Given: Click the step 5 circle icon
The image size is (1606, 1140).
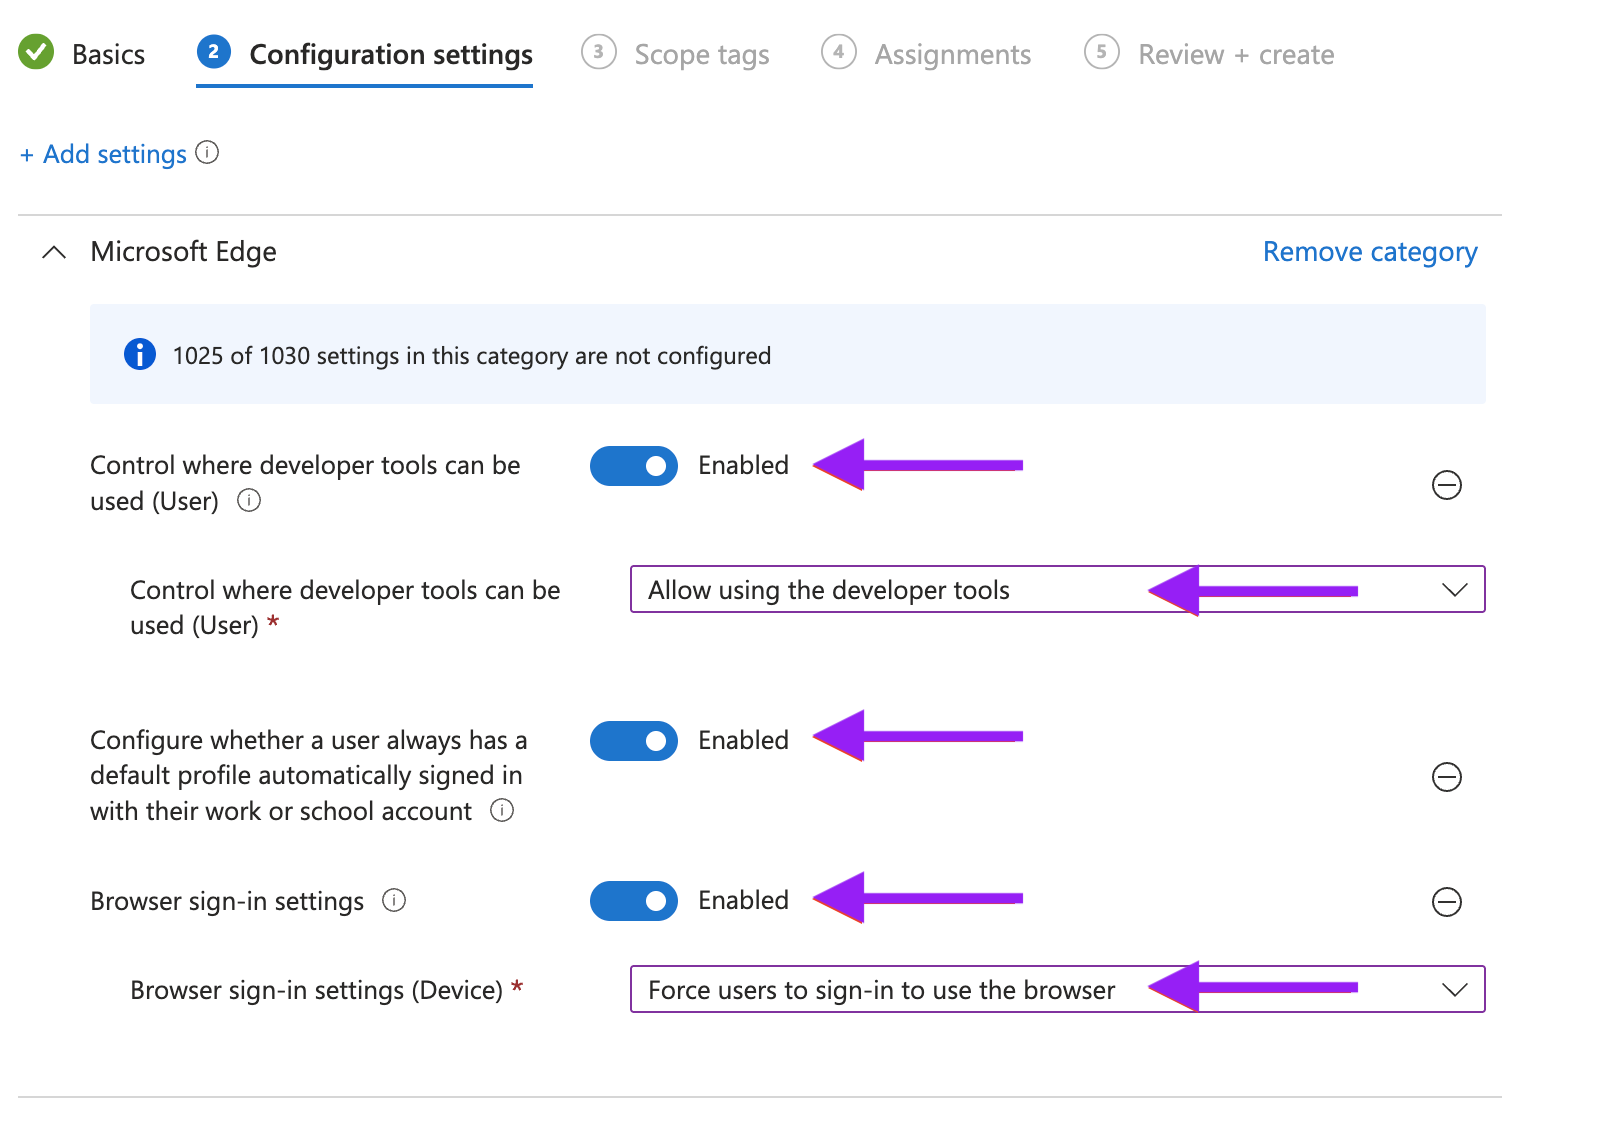Looking at the screenshot, I should pos(1102,52).
